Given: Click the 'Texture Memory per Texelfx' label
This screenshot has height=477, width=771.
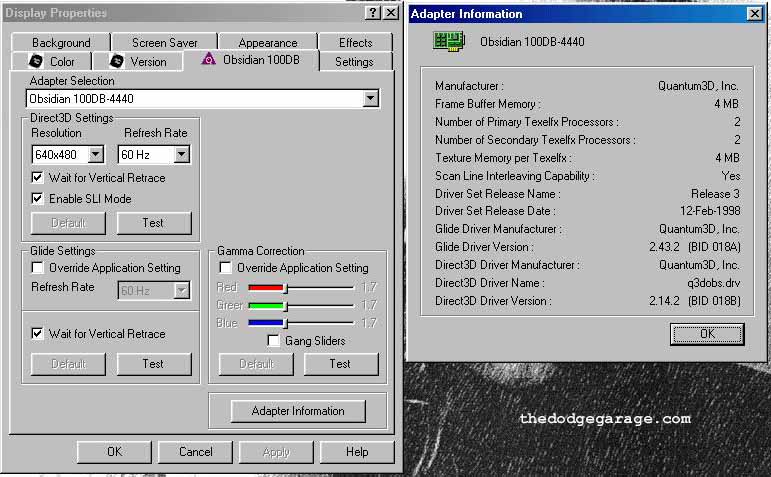Looking at the screenshot, I should [x=503, y=158].
